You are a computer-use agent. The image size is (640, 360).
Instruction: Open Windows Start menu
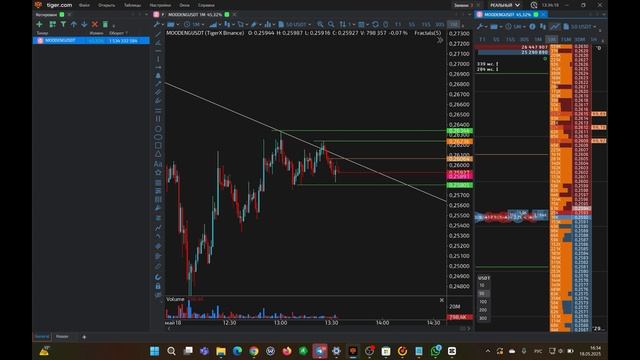pos(155,351)
